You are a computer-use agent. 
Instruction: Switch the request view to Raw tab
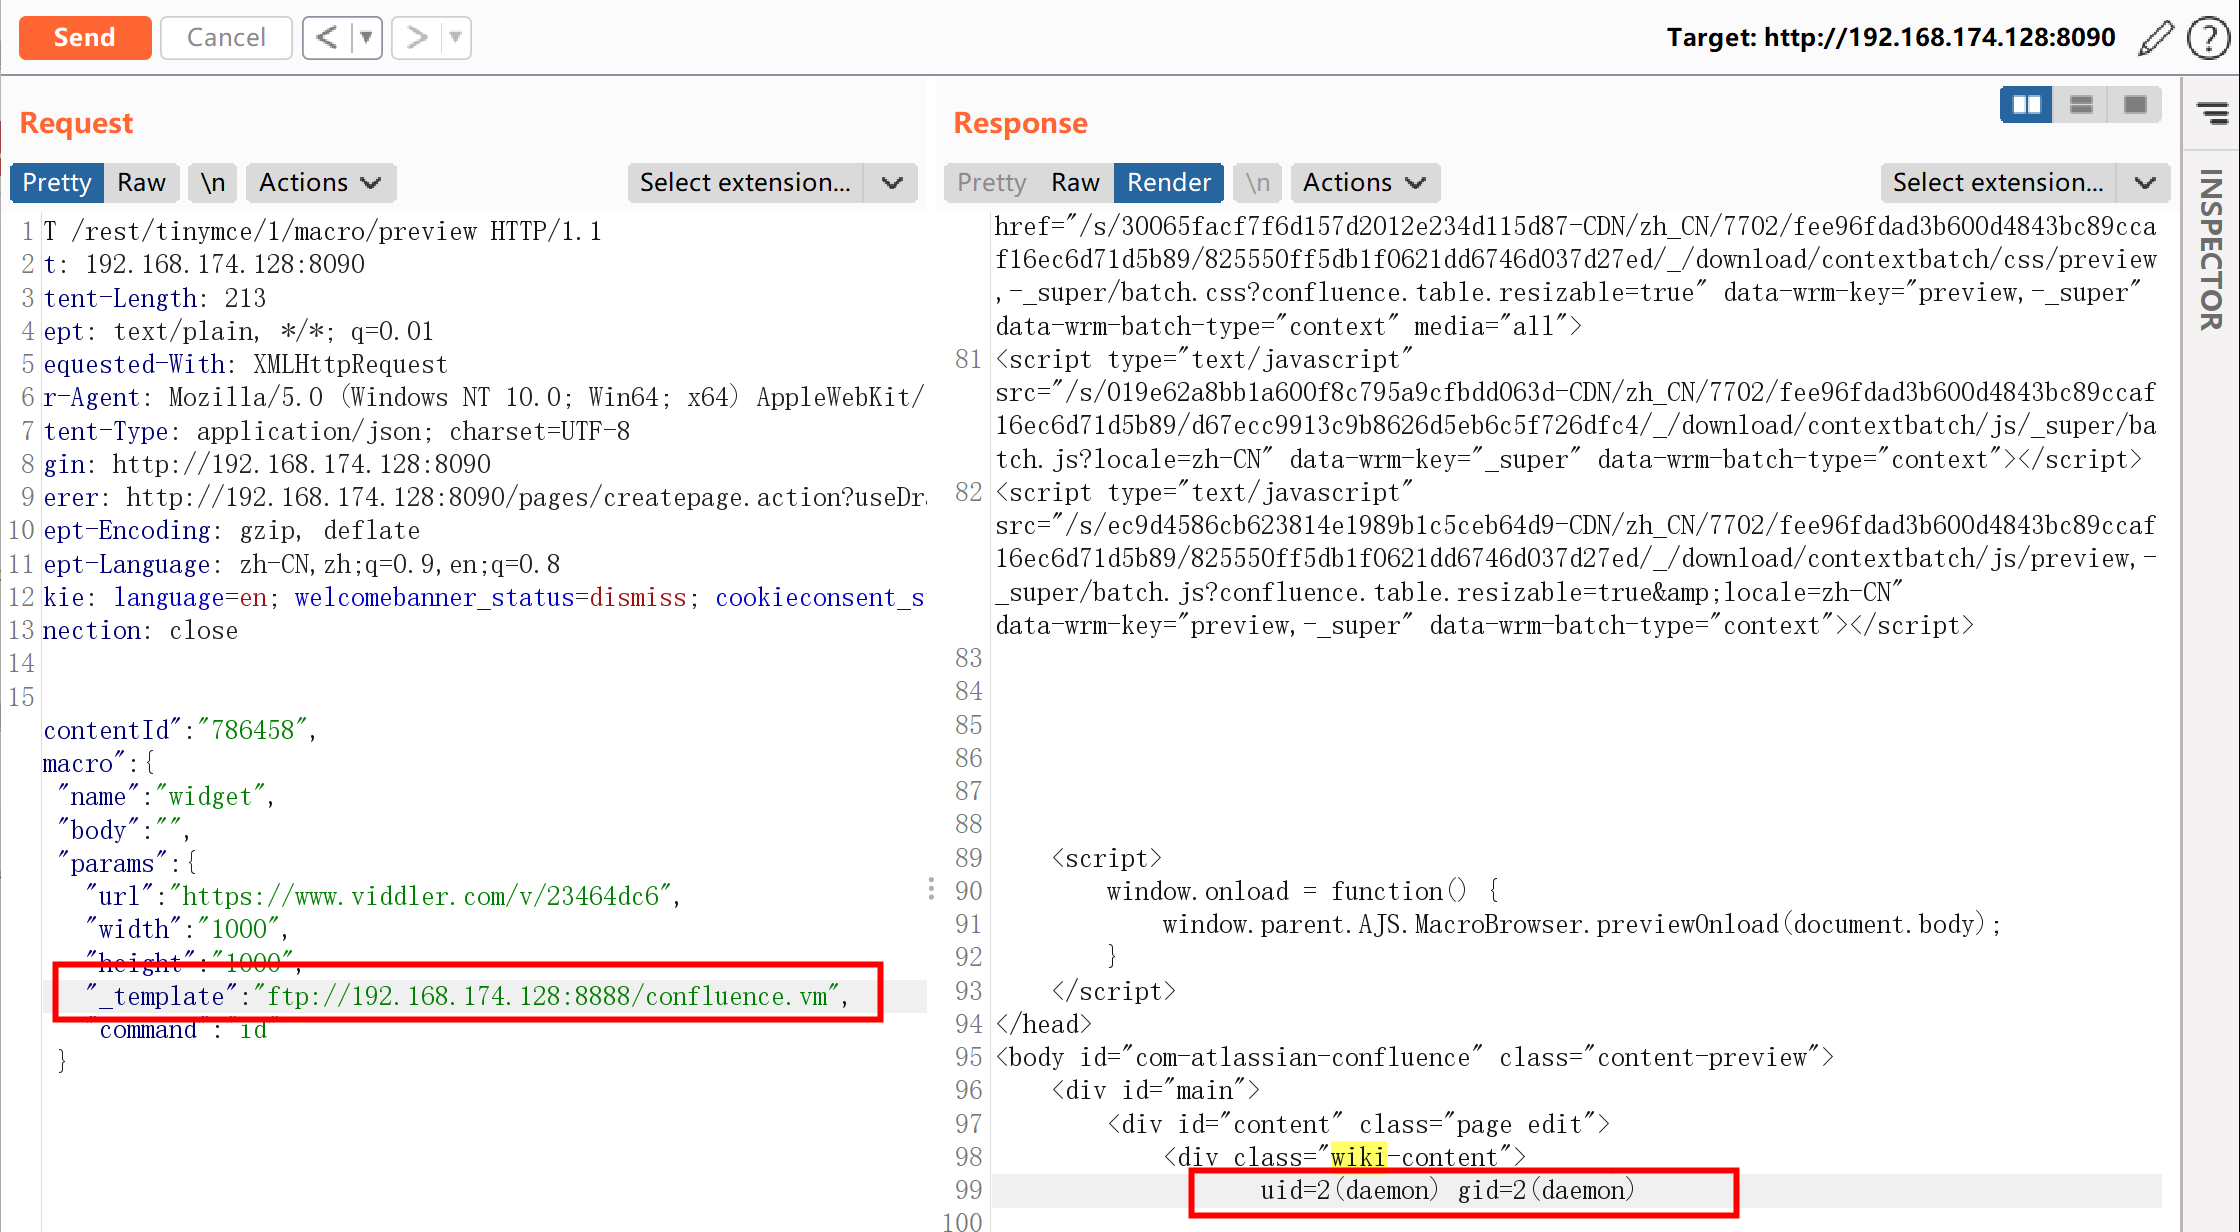point(141,183)
